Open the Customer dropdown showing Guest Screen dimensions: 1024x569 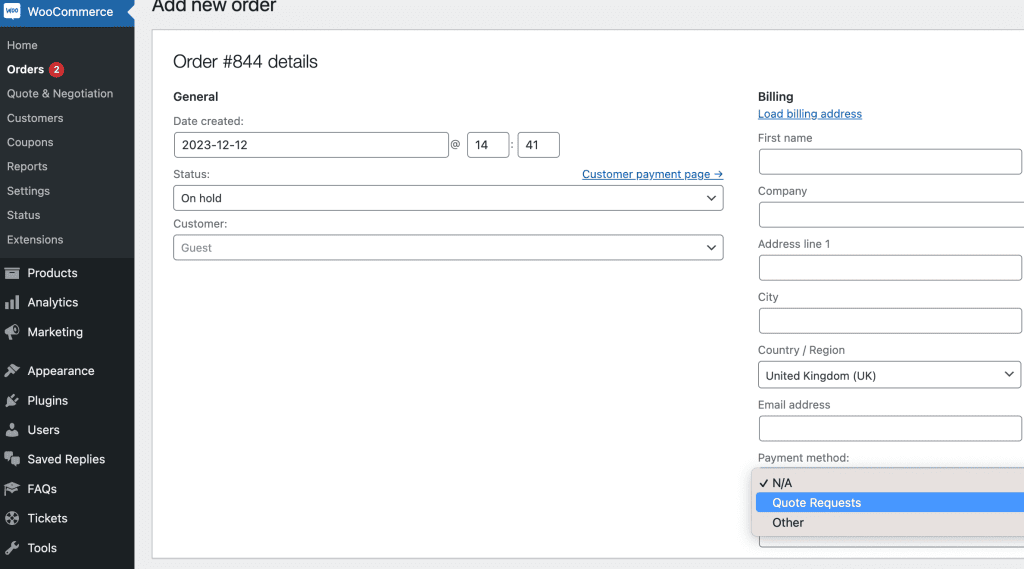tap(448, 248)
